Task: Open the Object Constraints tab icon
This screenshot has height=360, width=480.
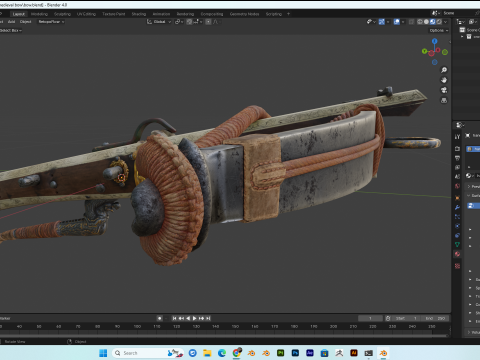Action: click(x=457, y=235)
